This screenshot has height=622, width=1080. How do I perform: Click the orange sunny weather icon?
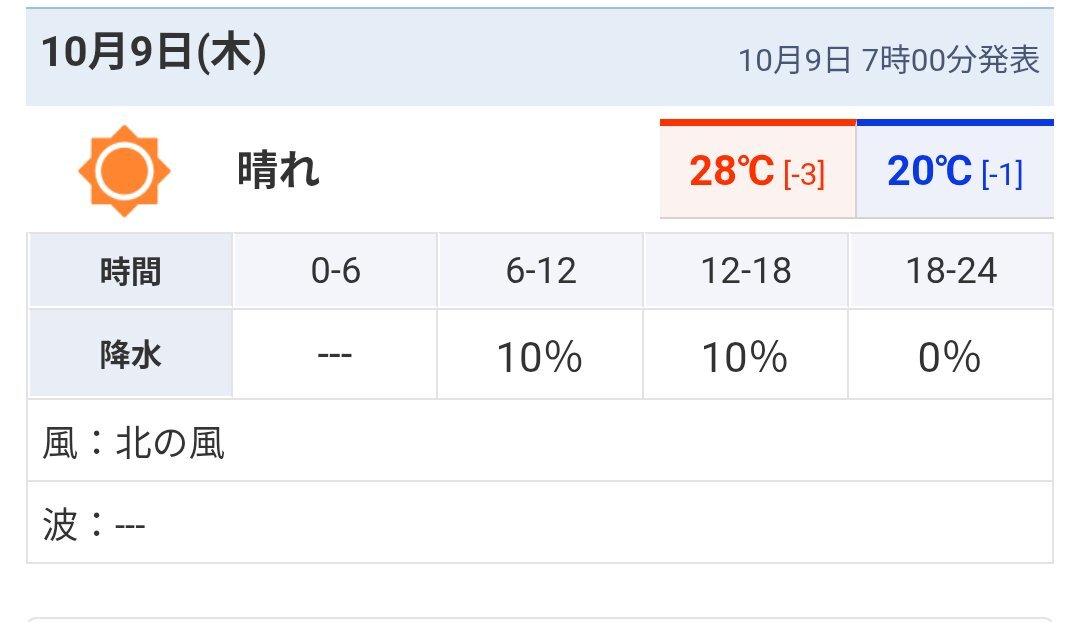(124, 171)
